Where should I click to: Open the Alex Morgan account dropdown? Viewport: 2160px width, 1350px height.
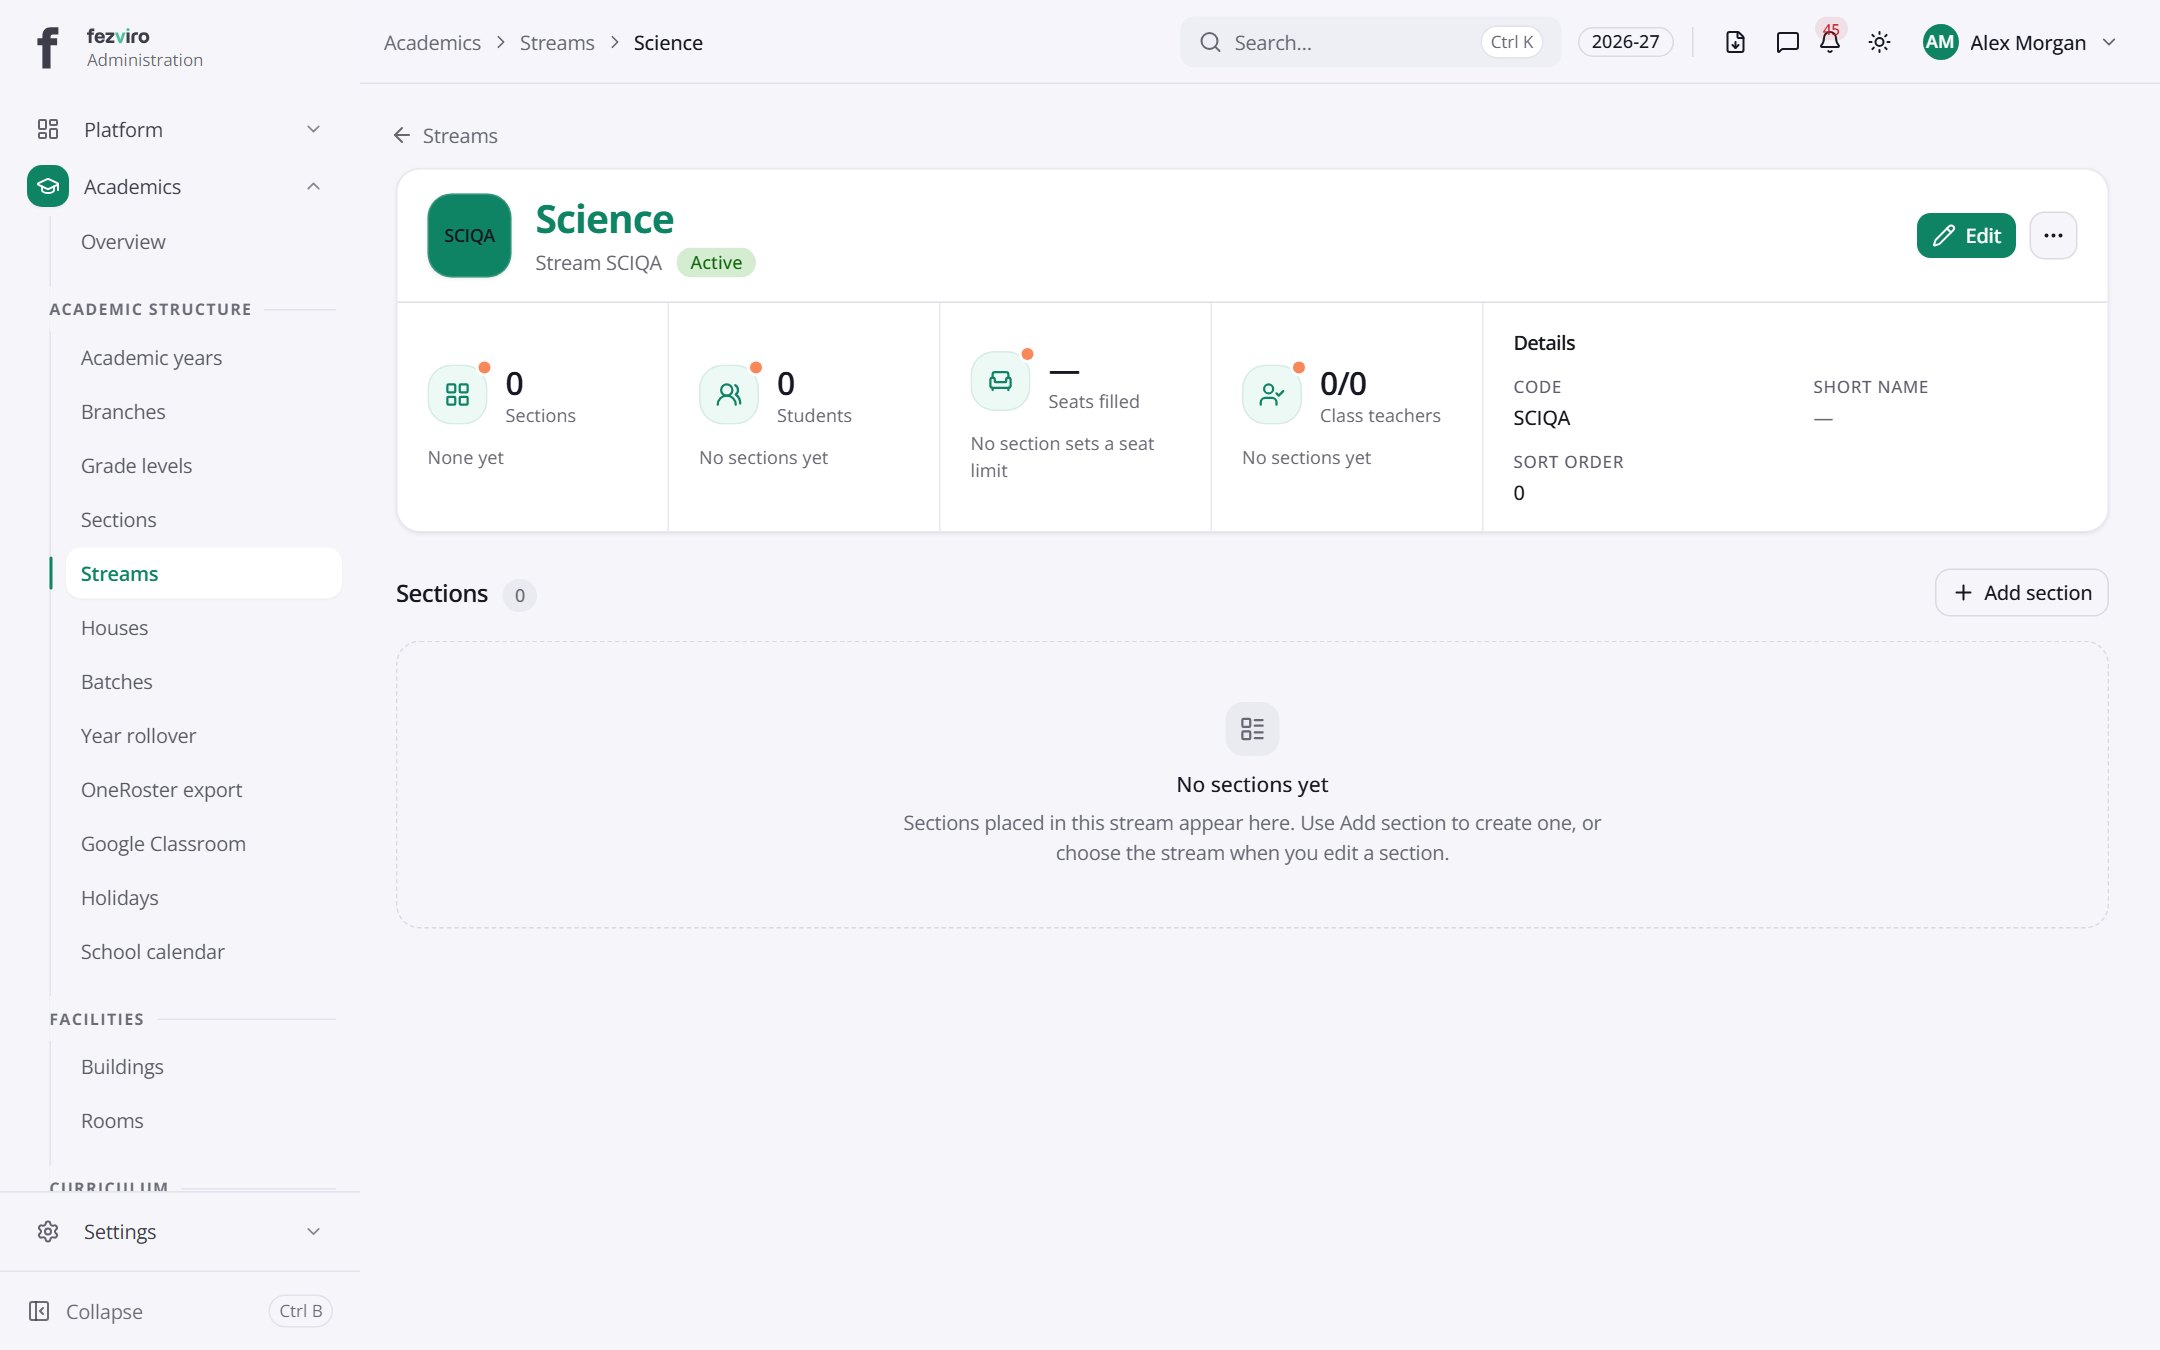click(2020, 42)
